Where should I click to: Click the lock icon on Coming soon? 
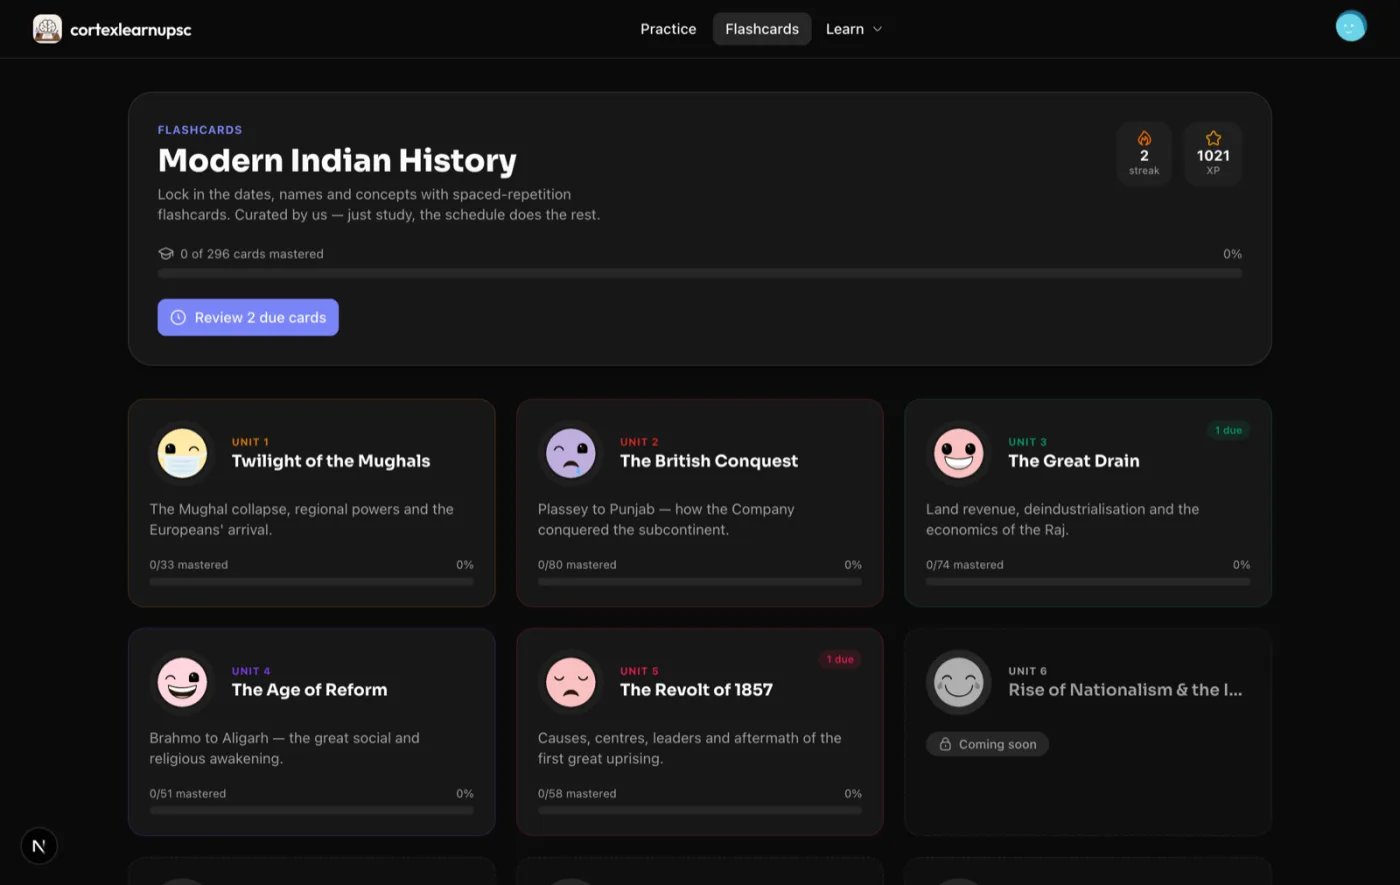pyautogui.click(x=945, y=744)
